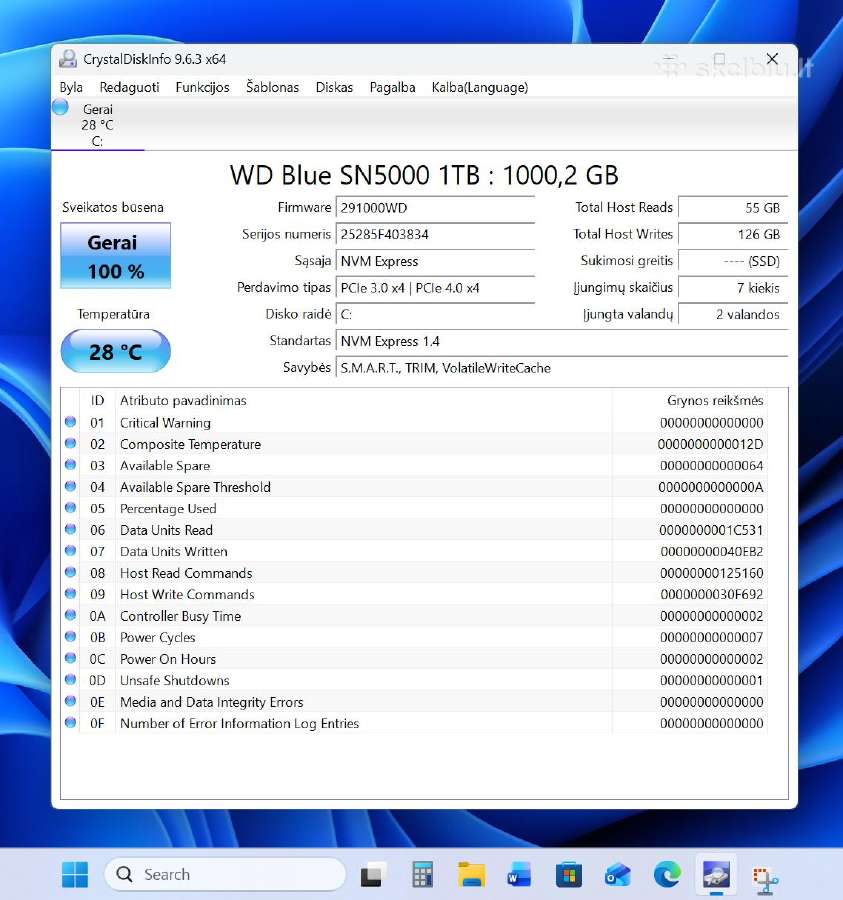Open the Funkcijos menu
Viewport: 843px width, 900px height.
(x=202, y=87)
